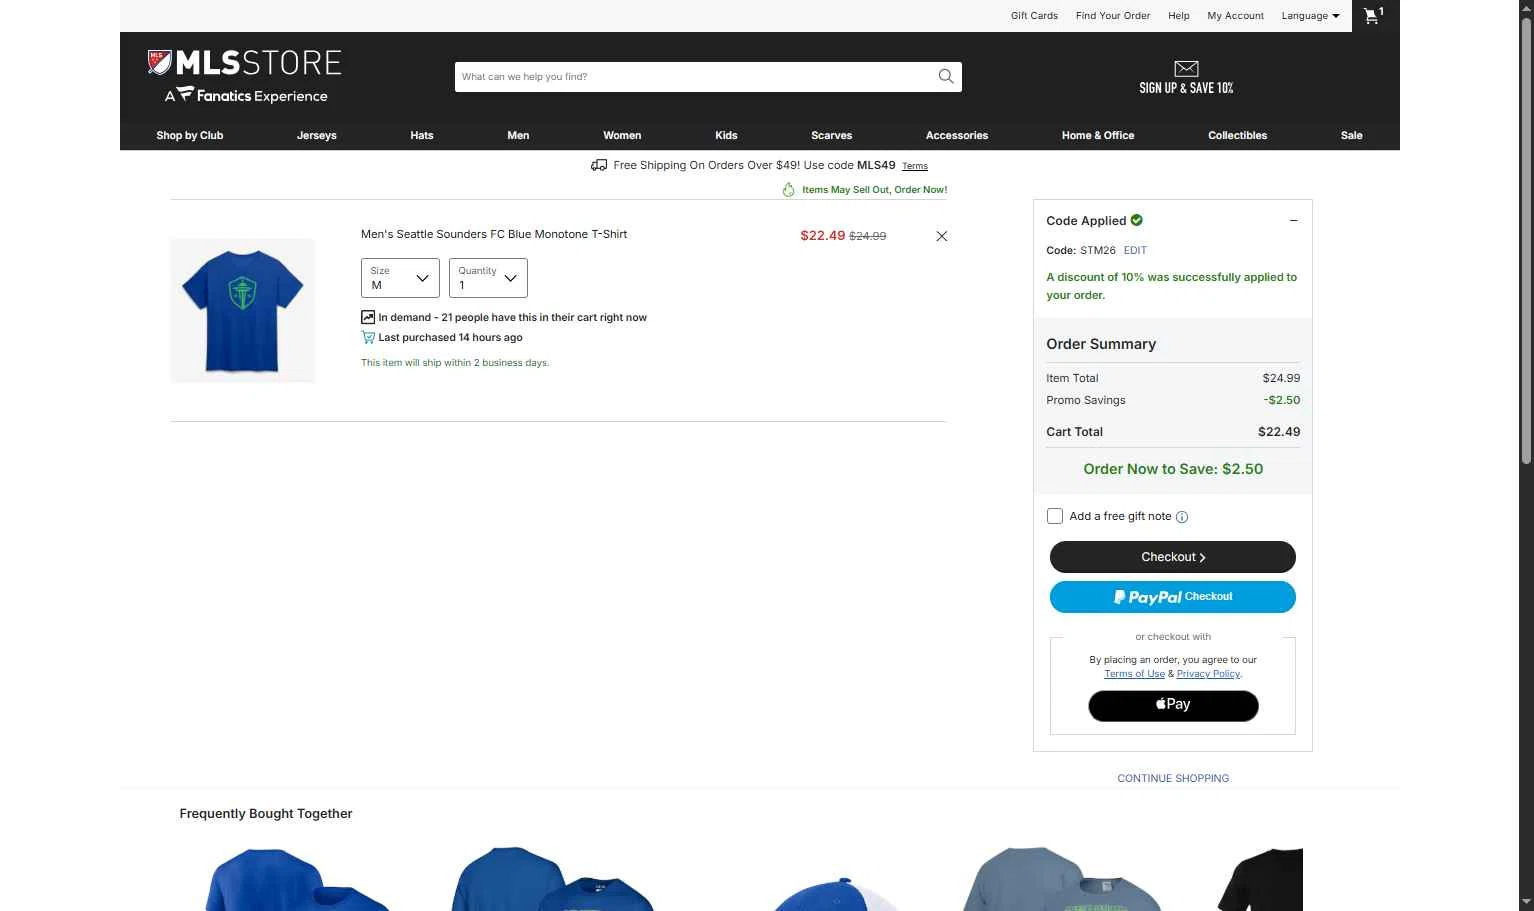Collapse the Code Applied section
The image size is (1534, 911).
pos(1293,220)
